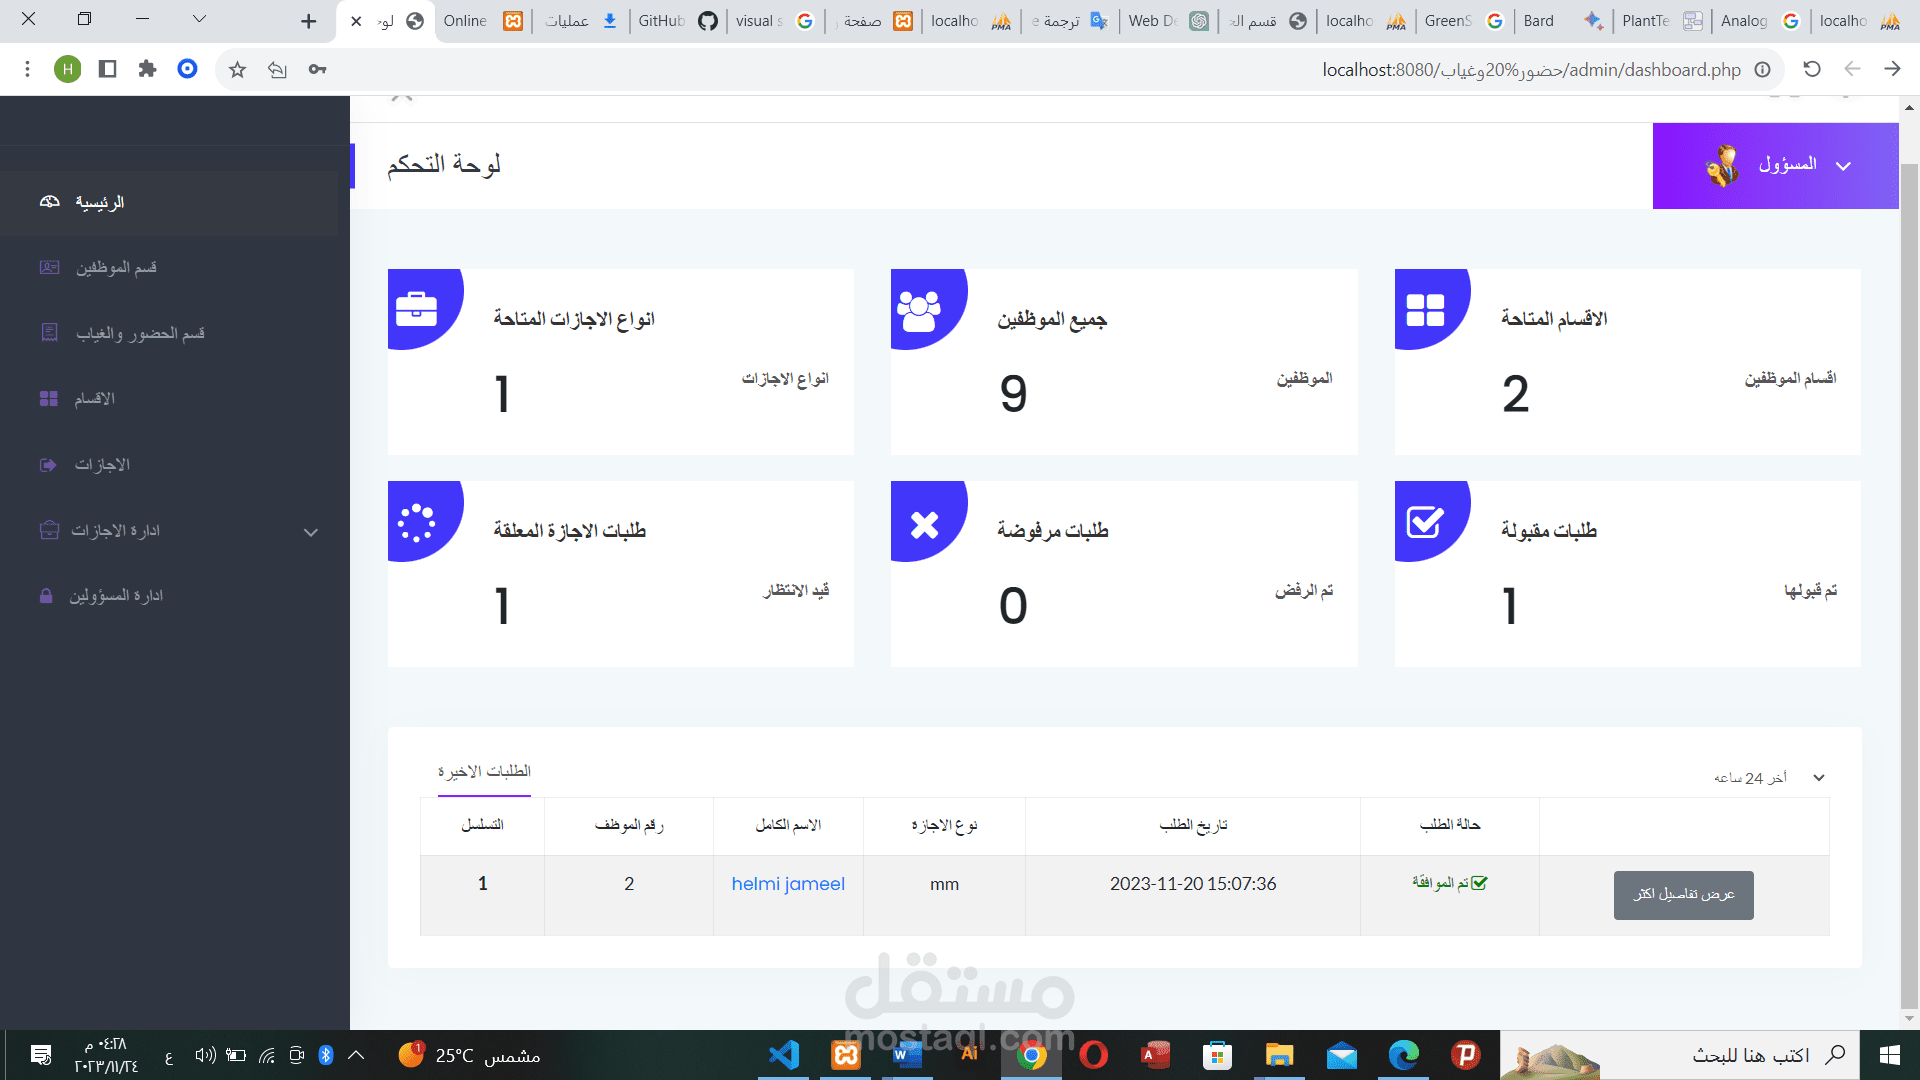Click the grid icon on الاقسام المتاحة card
The image size is (1920, 1080).
coord(1425,310)
